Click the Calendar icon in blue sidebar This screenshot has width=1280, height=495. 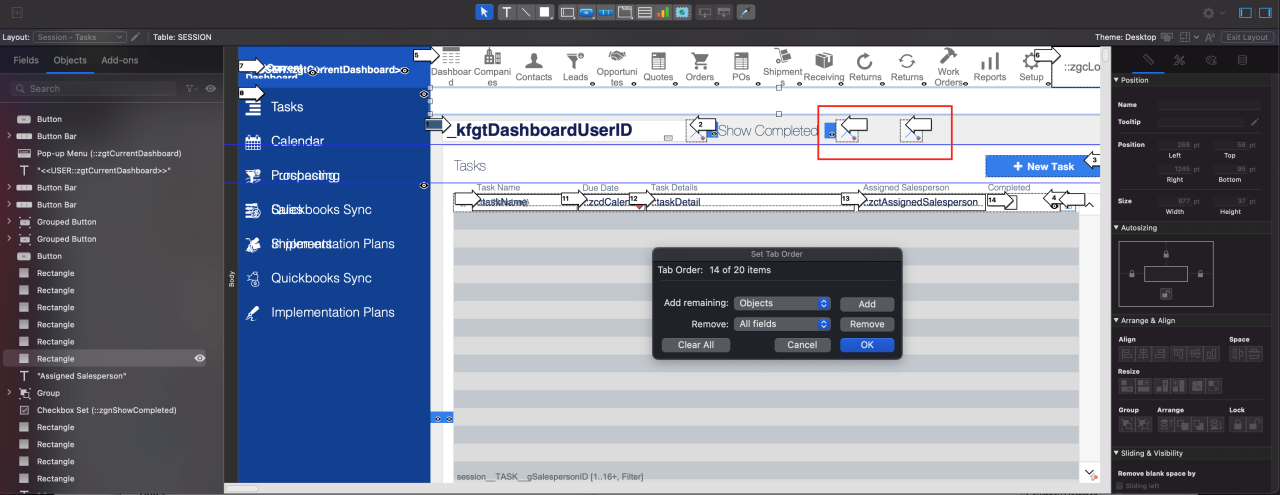click(253, 142)
